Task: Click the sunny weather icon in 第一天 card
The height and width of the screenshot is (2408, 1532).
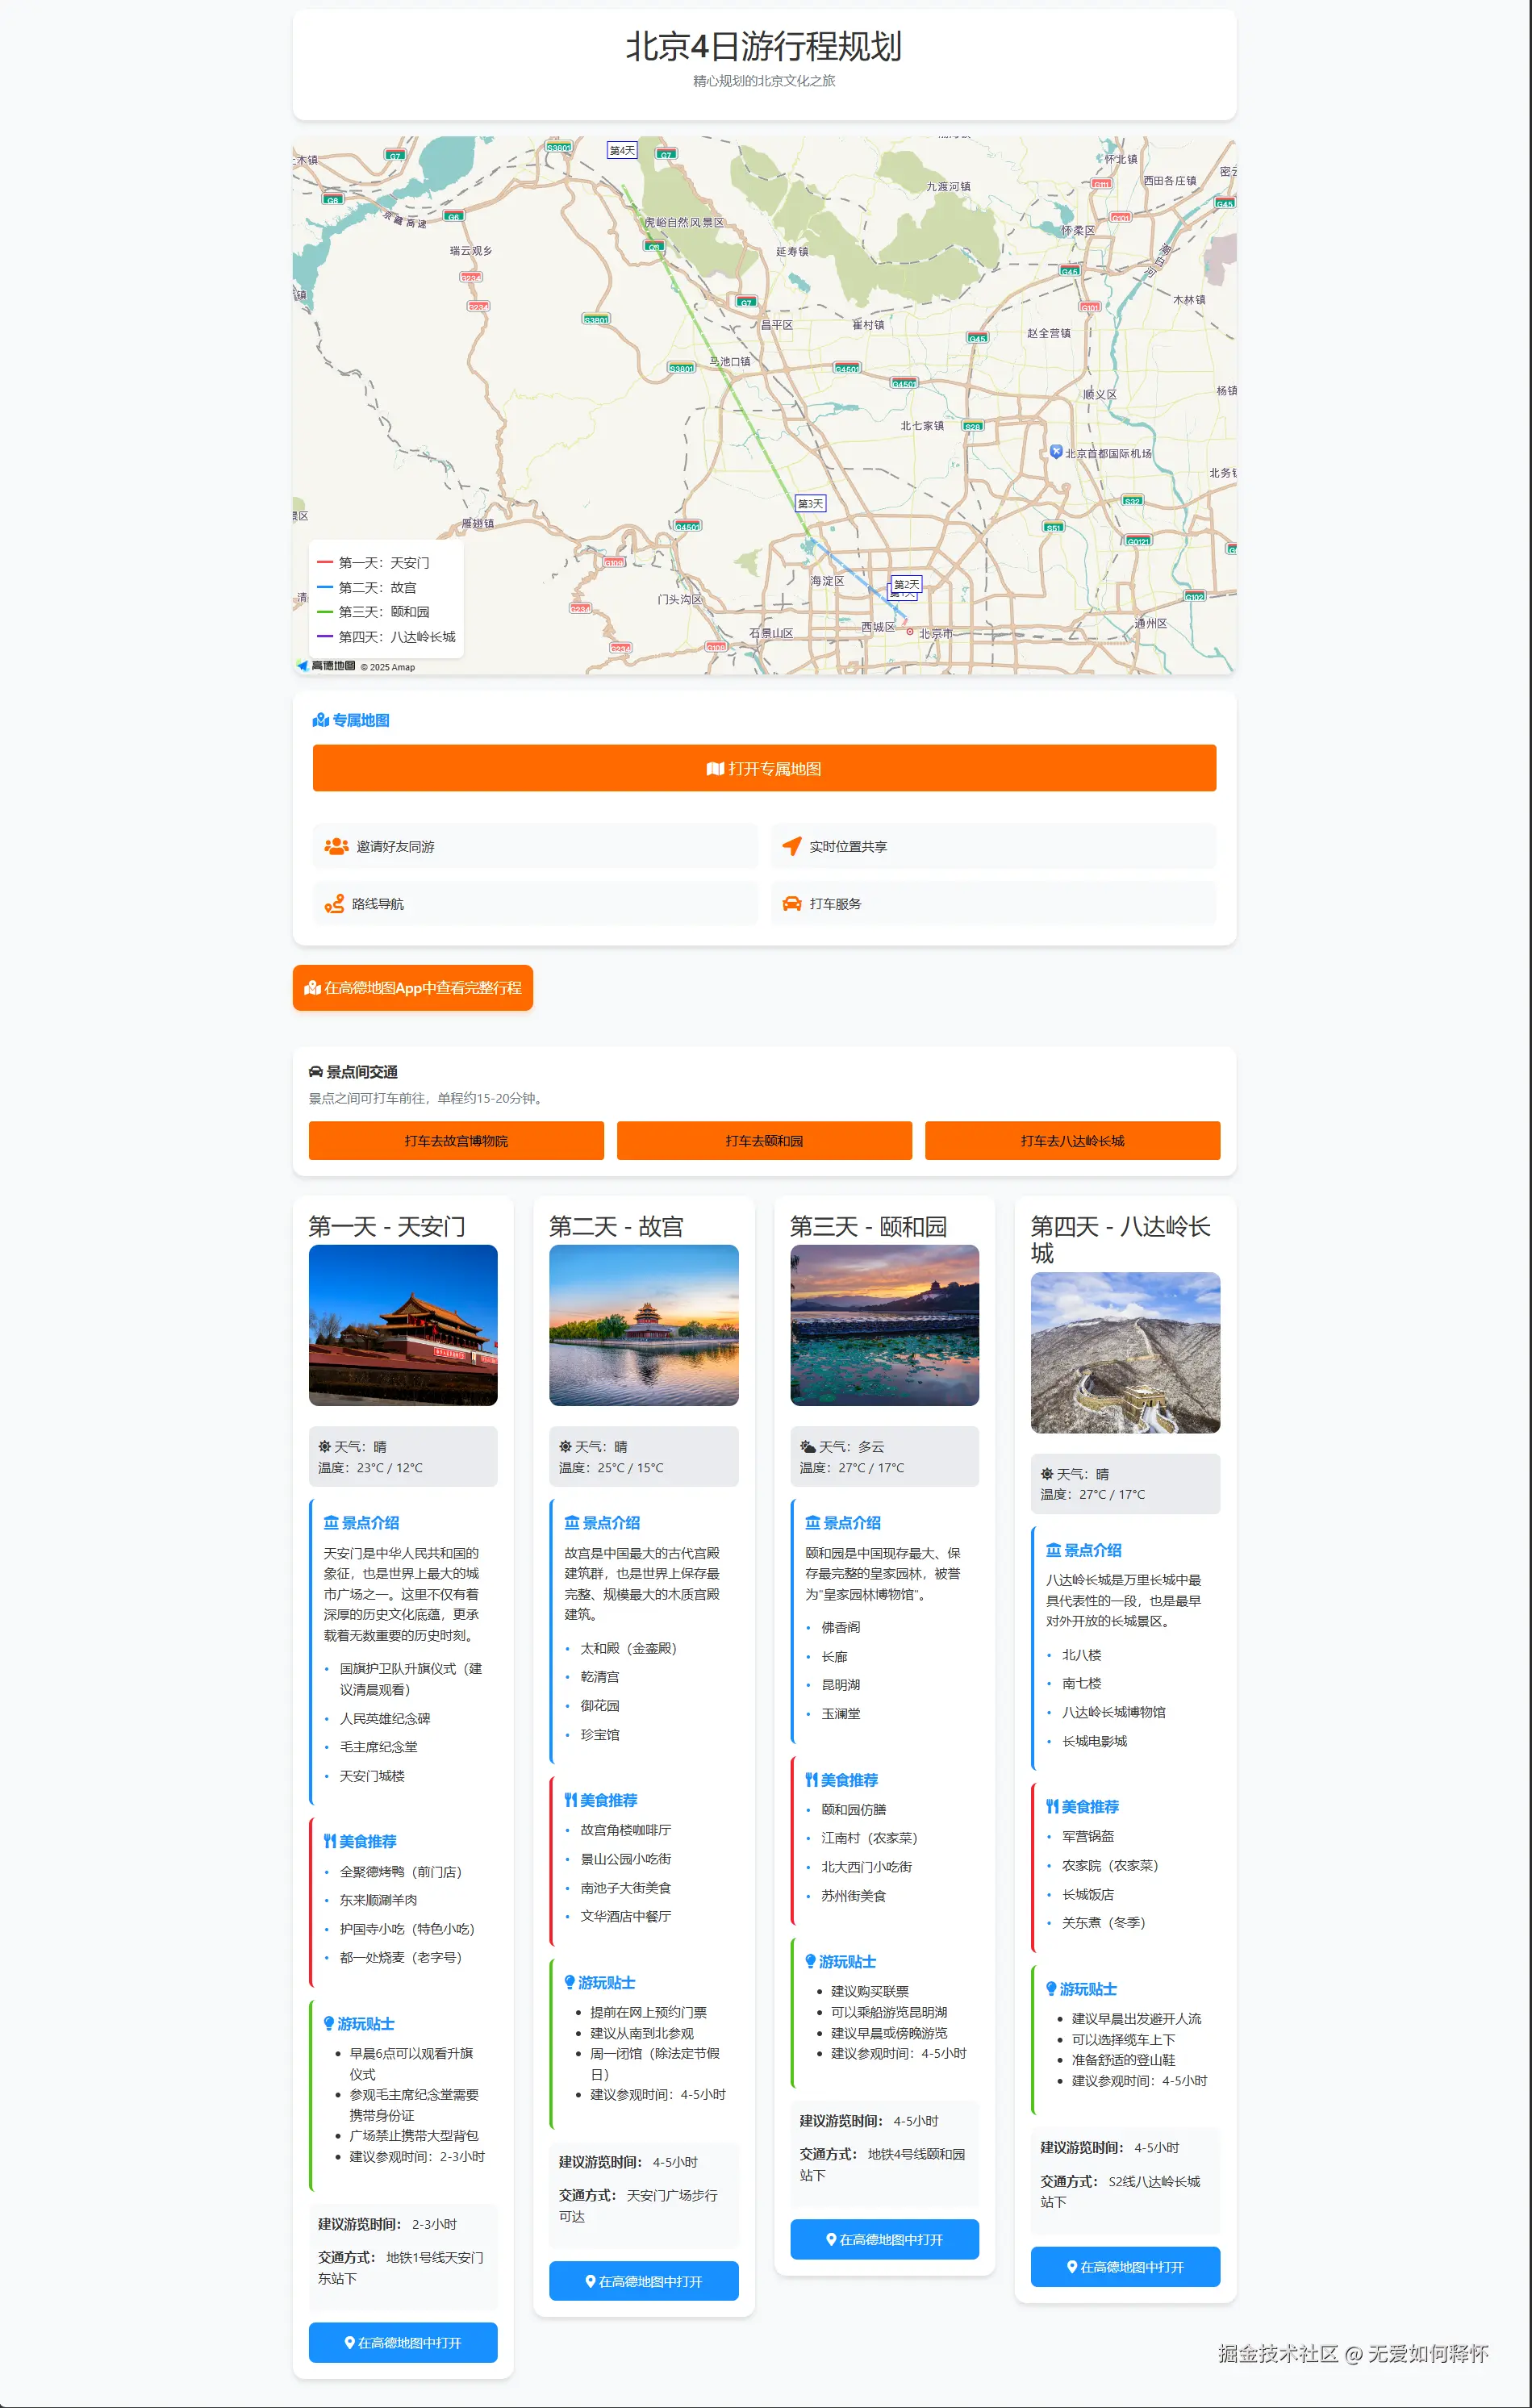Action: coord(324,1446)
